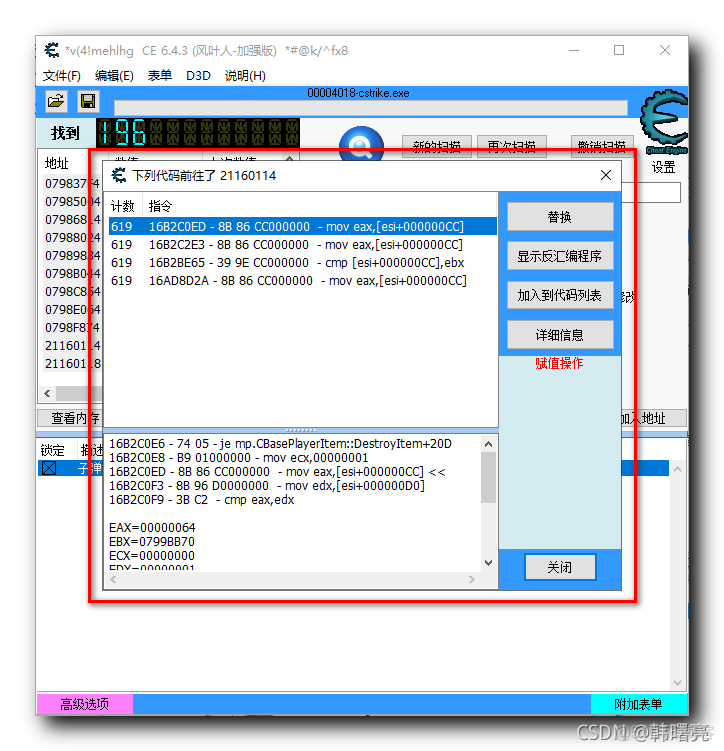The height and width of the screenshot is (751, 724).
Task: Click the left arrow under the address list
Action: [x=47, y=394]
